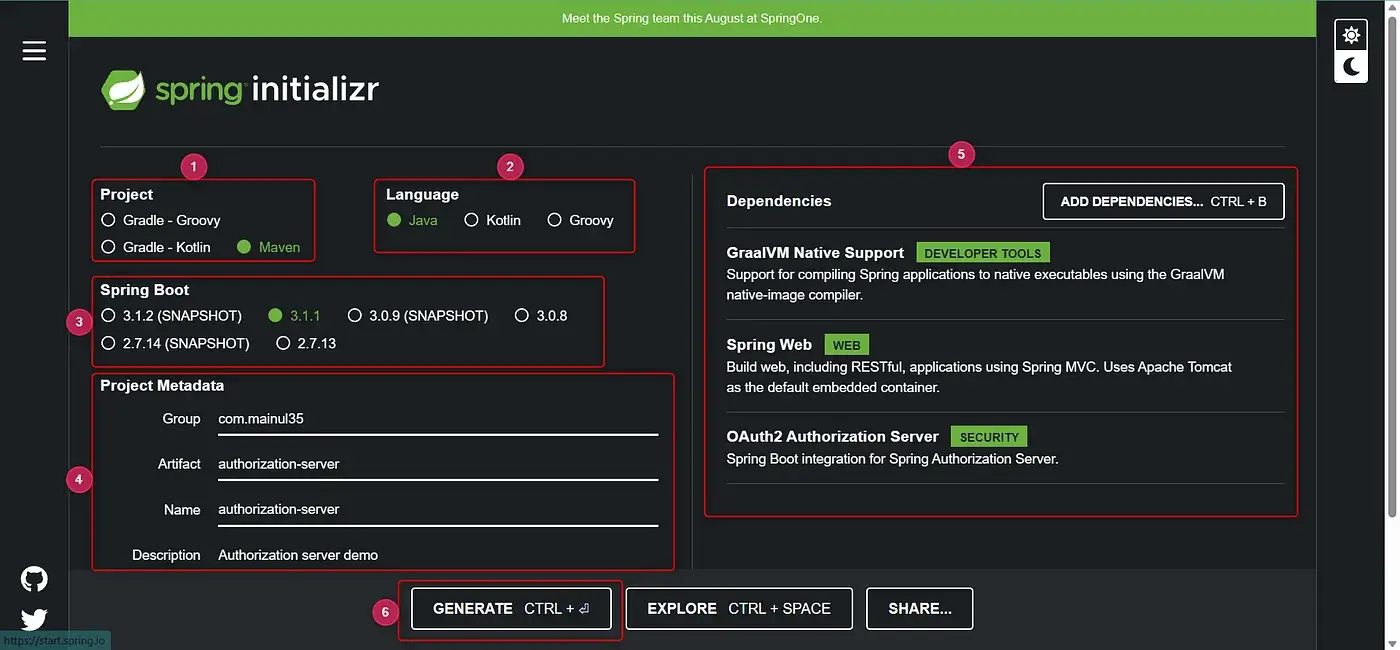Click the Spring Boot heading
The width and height of the screenshot is (1400, 650).
click(145, 290)
